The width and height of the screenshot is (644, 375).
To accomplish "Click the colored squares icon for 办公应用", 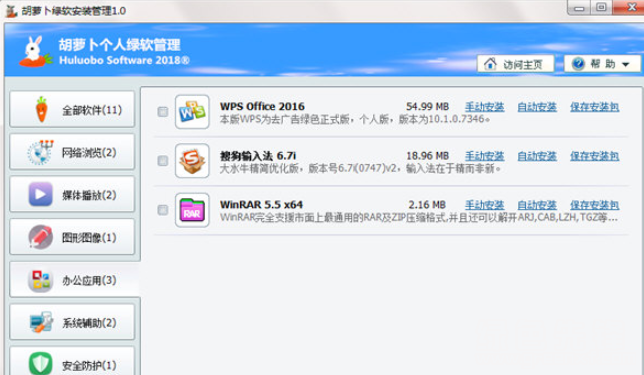I will (x=40, y=280).
